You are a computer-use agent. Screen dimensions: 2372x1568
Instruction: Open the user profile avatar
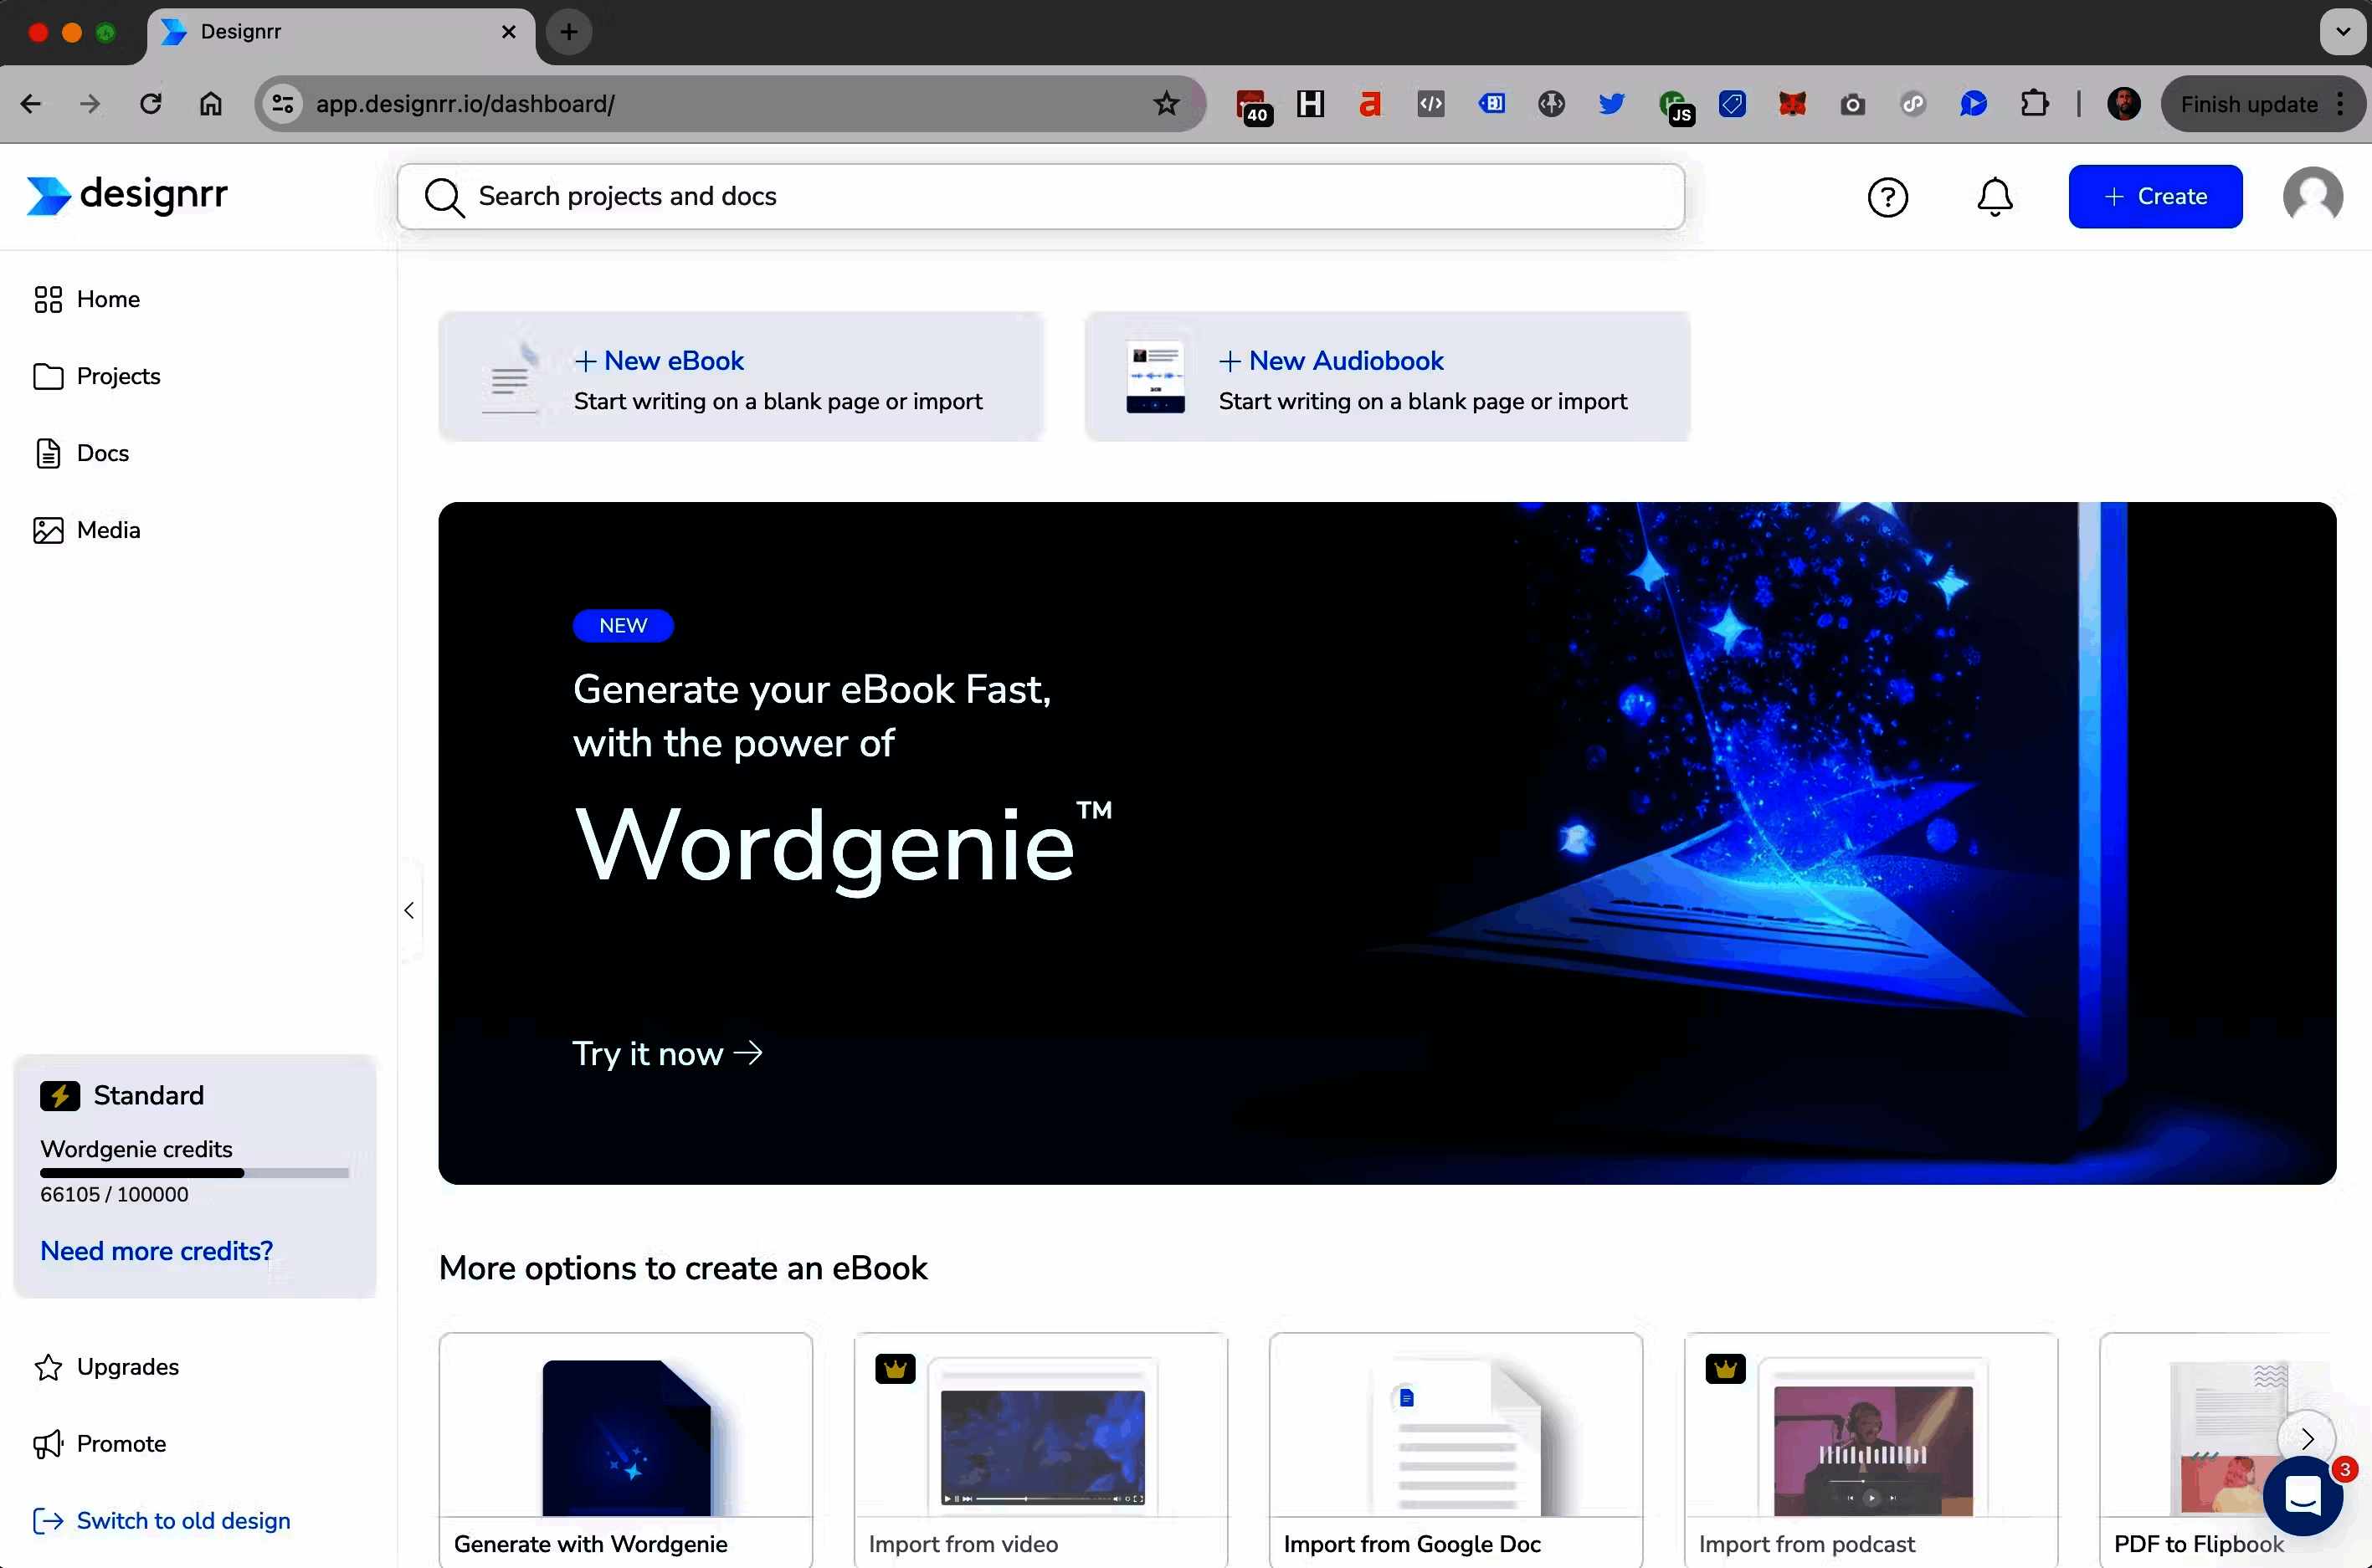(x=2312, y=196)
